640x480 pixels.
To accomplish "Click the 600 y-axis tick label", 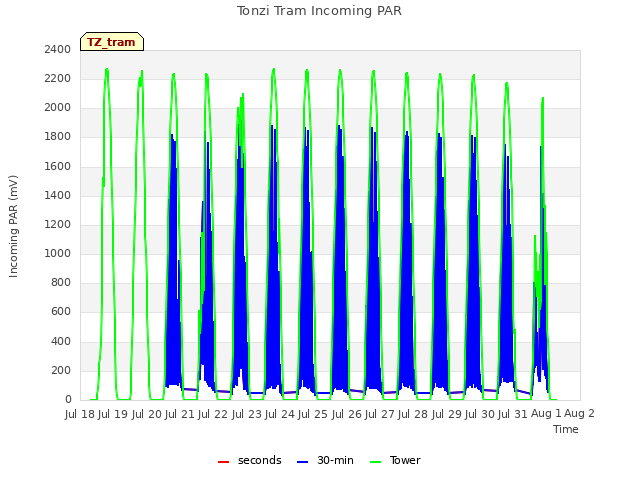I will click(x=61, y=312).
